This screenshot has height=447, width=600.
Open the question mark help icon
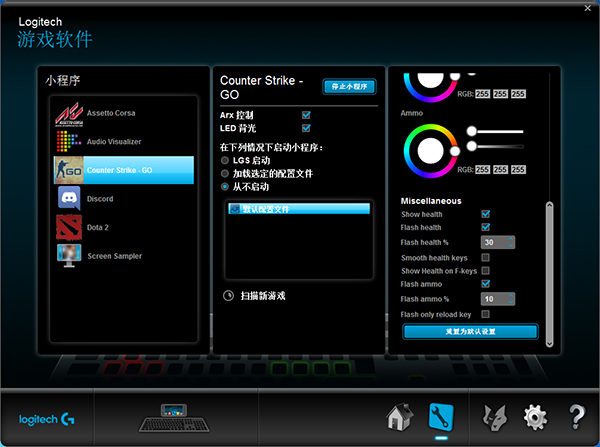pyautogui.click(x=577, y=417)
